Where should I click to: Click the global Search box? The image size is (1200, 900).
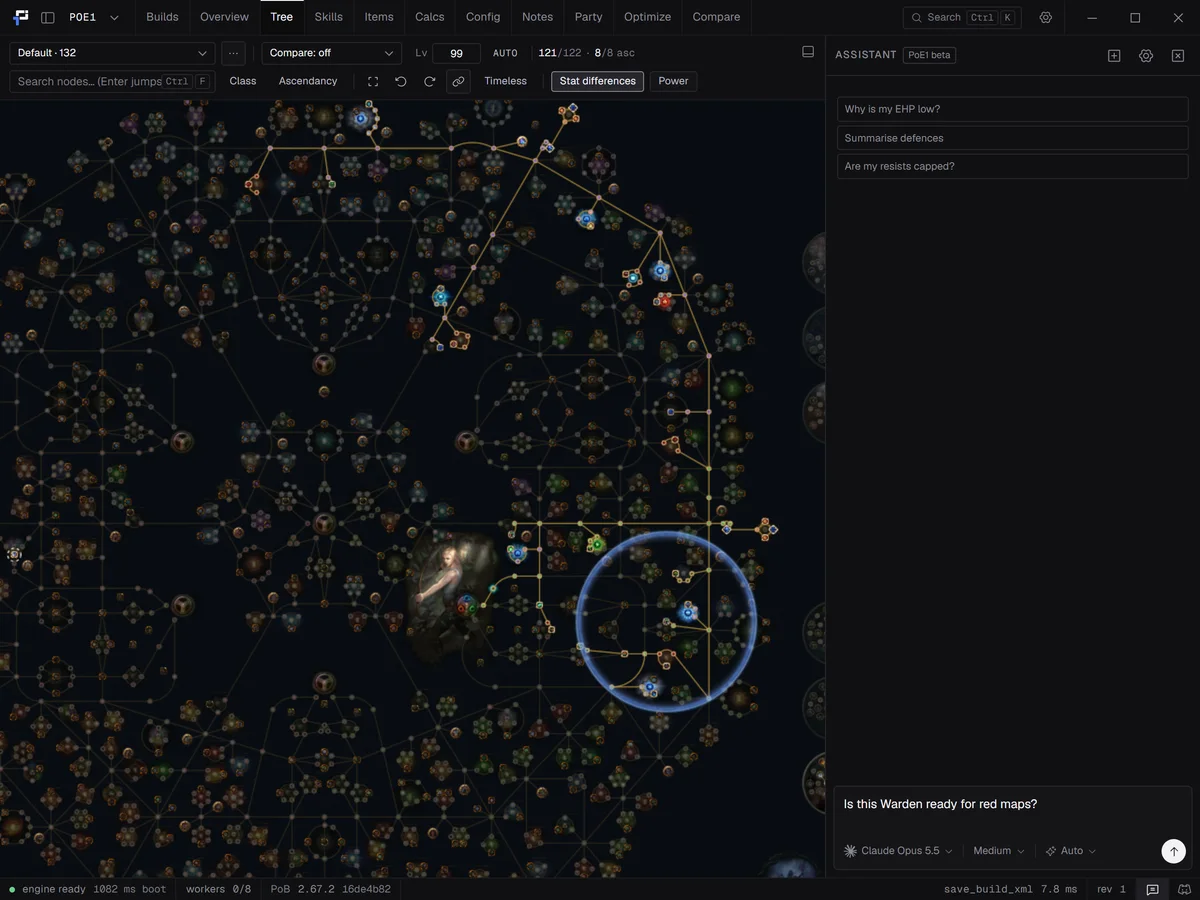click(962, 17)
